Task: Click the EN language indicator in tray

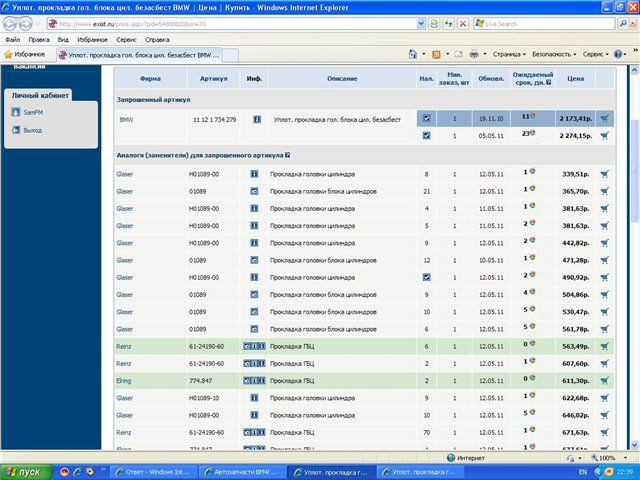Action: point(582,472)
